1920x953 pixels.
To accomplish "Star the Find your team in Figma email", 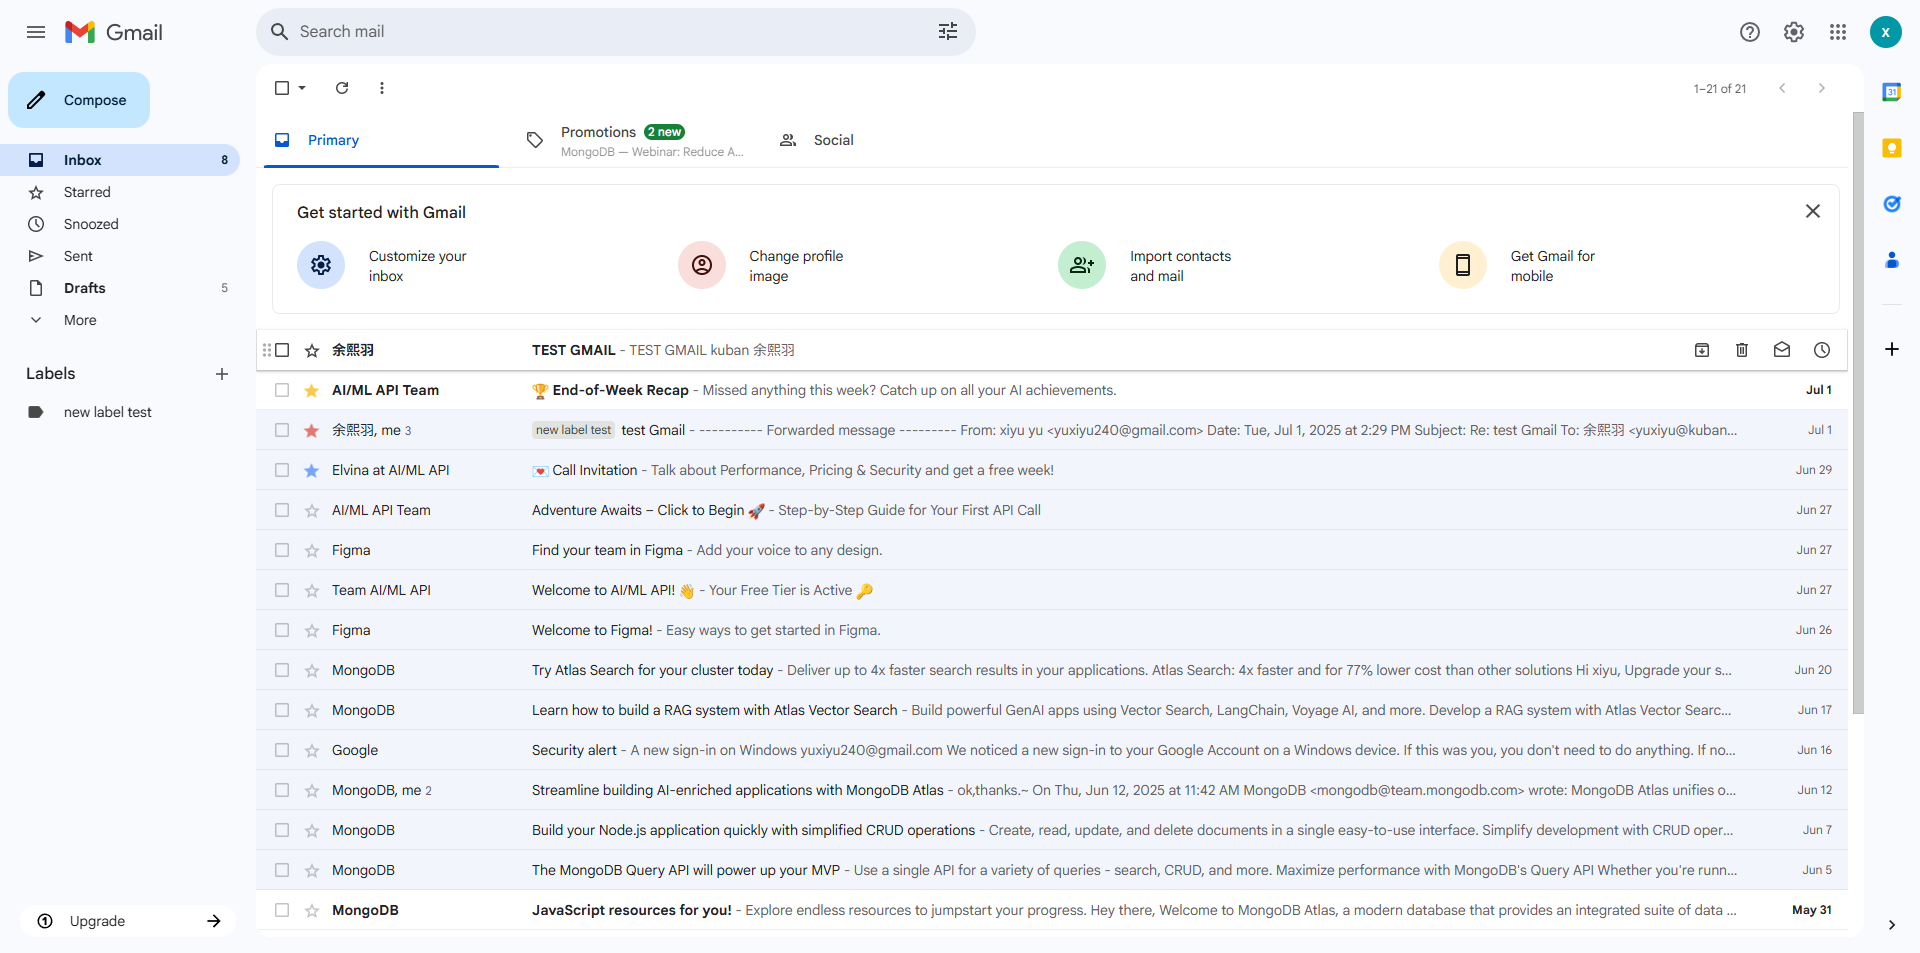I will pyautogui.click(x=312, y=550).
